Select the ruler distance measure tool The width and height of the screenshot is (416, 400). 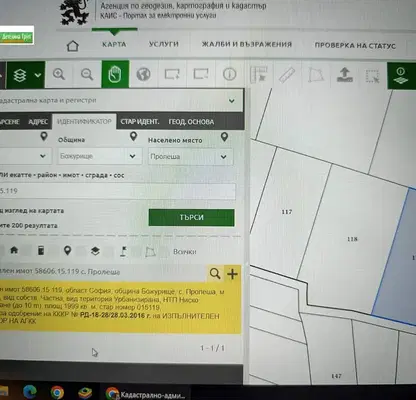[287, 75]
